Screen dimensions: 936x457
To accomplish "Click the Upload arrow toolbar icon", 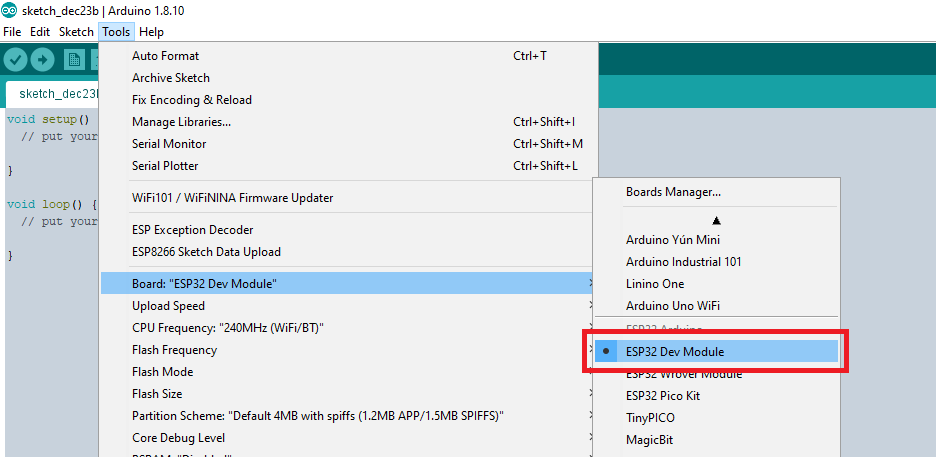I will pos(42,59).
